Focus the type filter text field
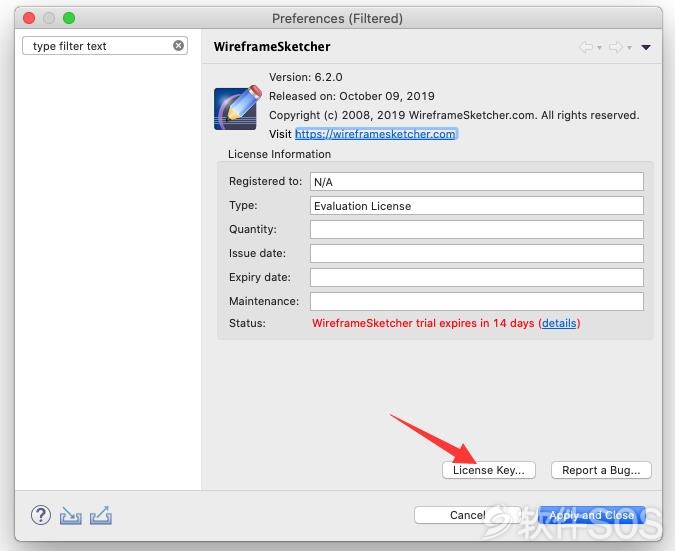Screen dimensions: 675x551 coord(105,46)
